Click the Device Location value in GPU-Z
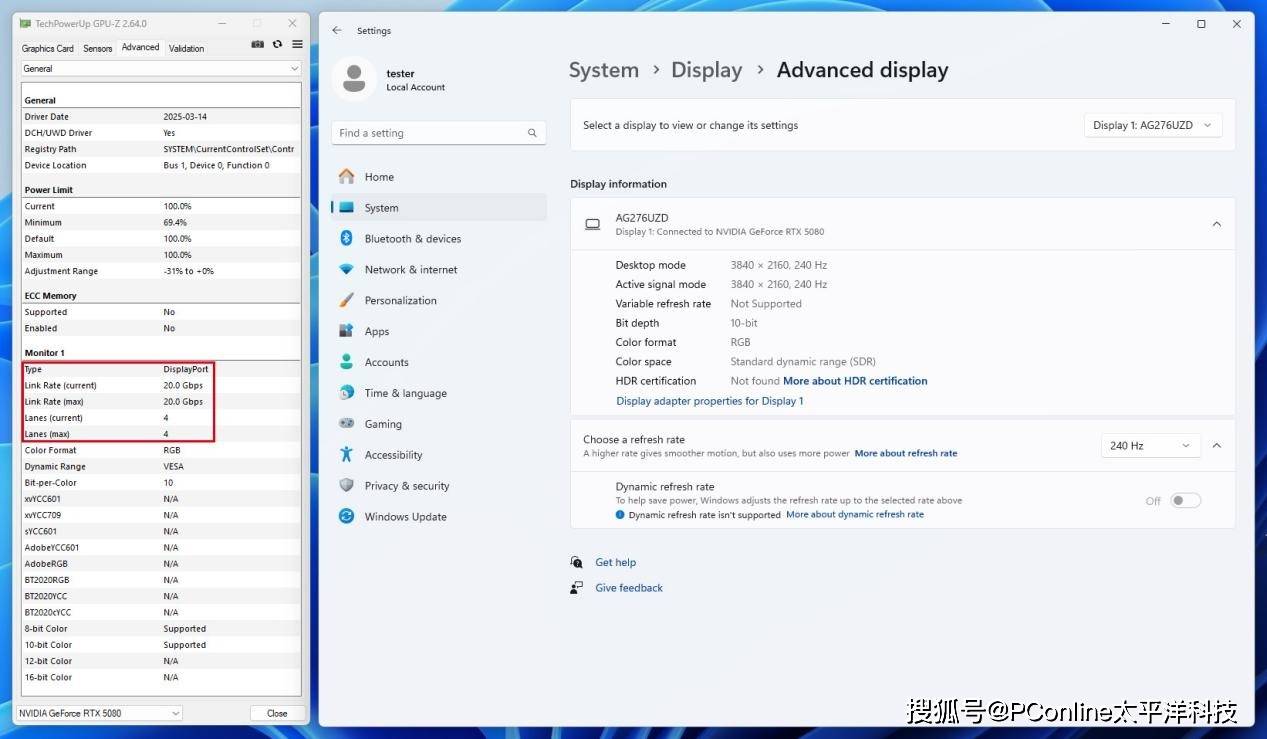 click(x=217, y=165)
